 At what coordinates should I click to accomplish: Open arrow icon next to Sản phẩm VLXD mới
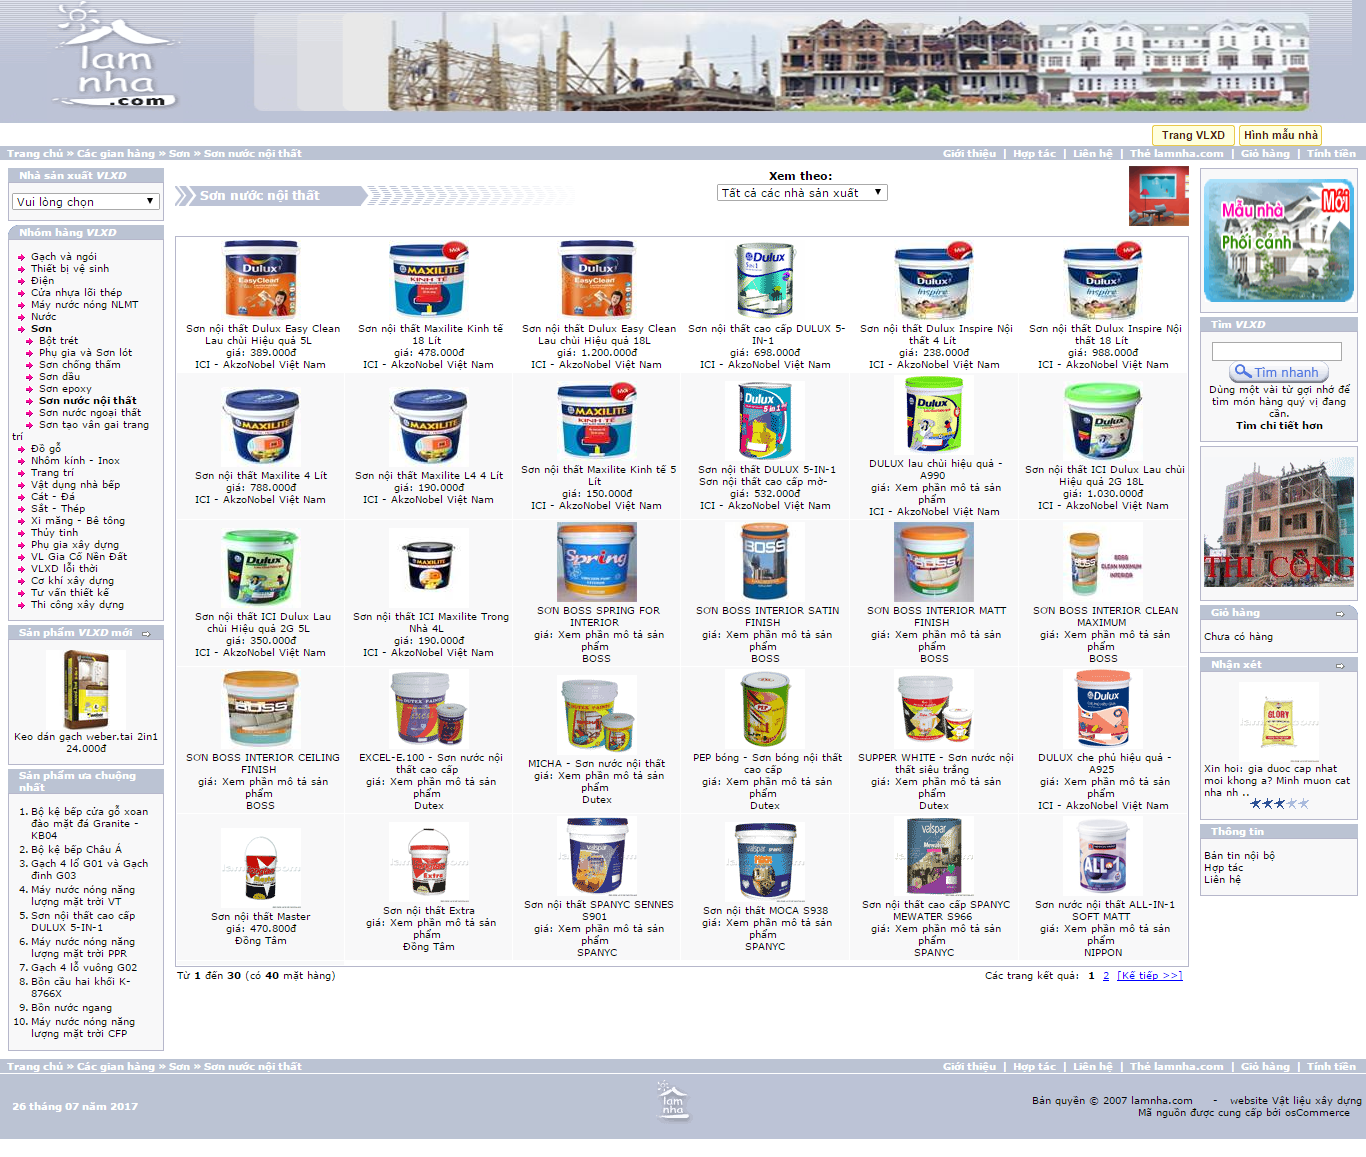click(x=146, y=633)
